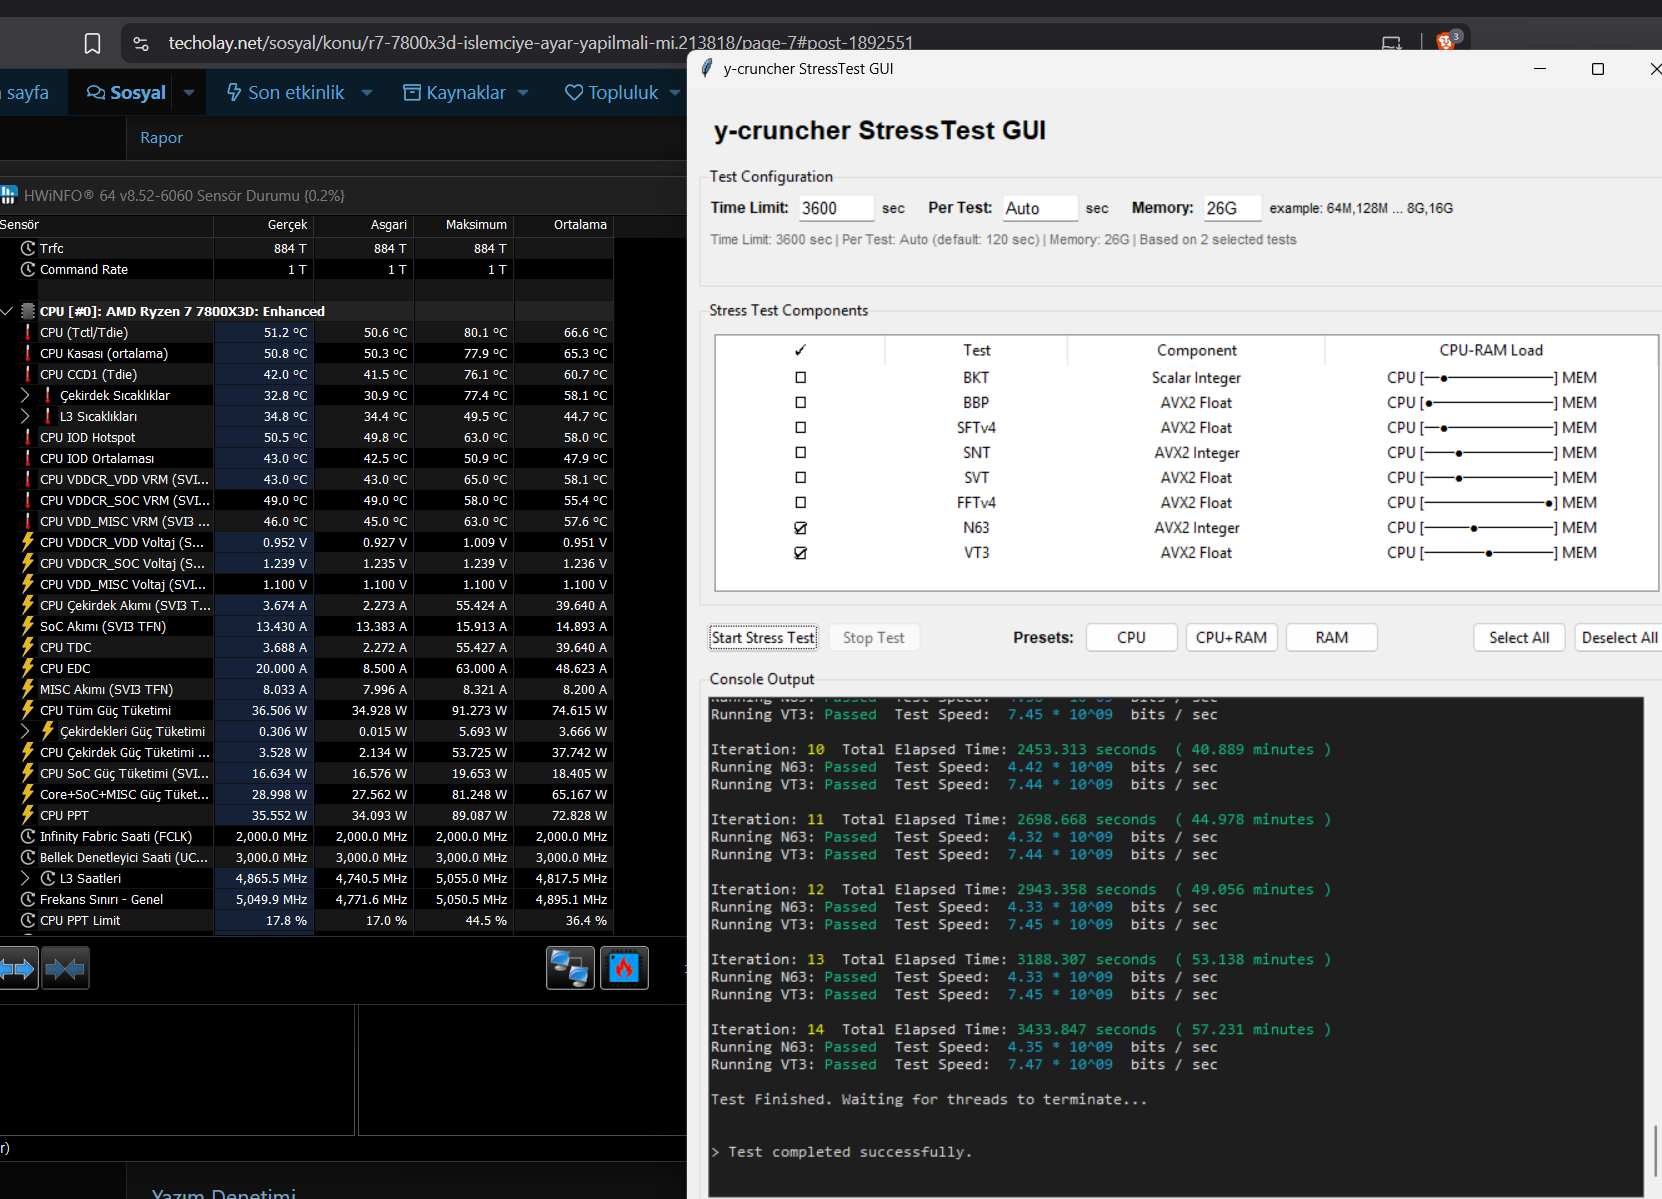Click the bookmark icon in the browser toolbar
Viewport: 1662px width, 1199px height.
92,43
